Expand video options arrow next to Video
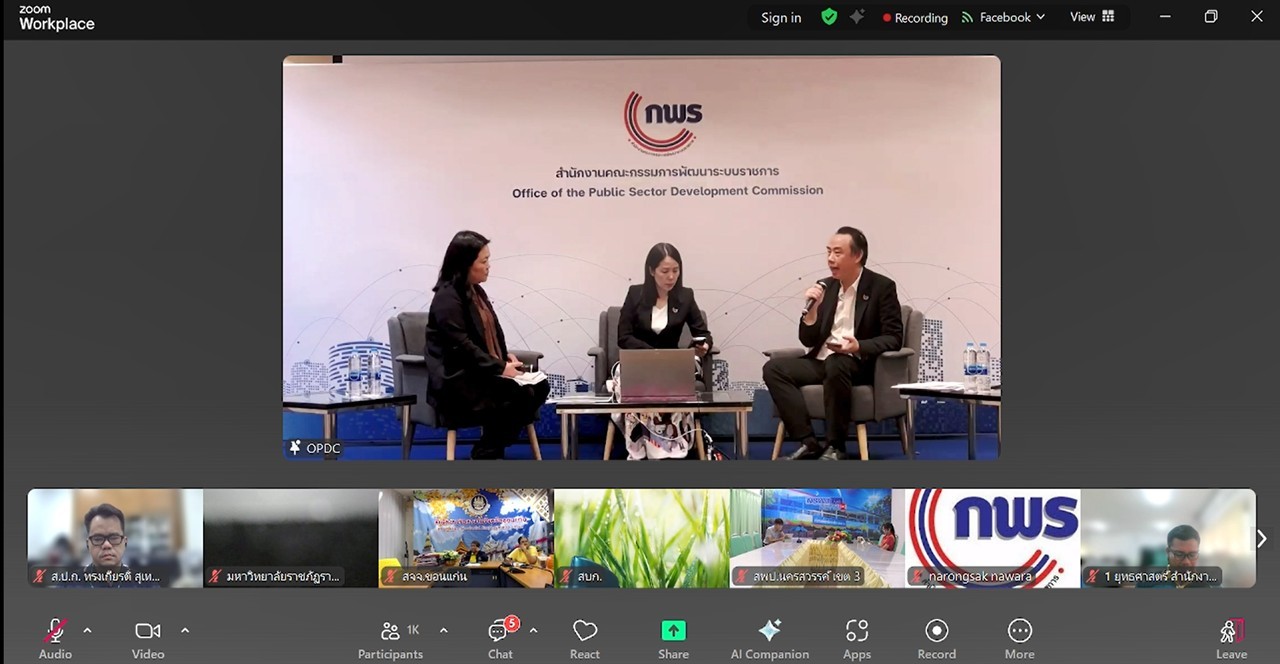The image size is (1280, 664). tap(185, 630)
